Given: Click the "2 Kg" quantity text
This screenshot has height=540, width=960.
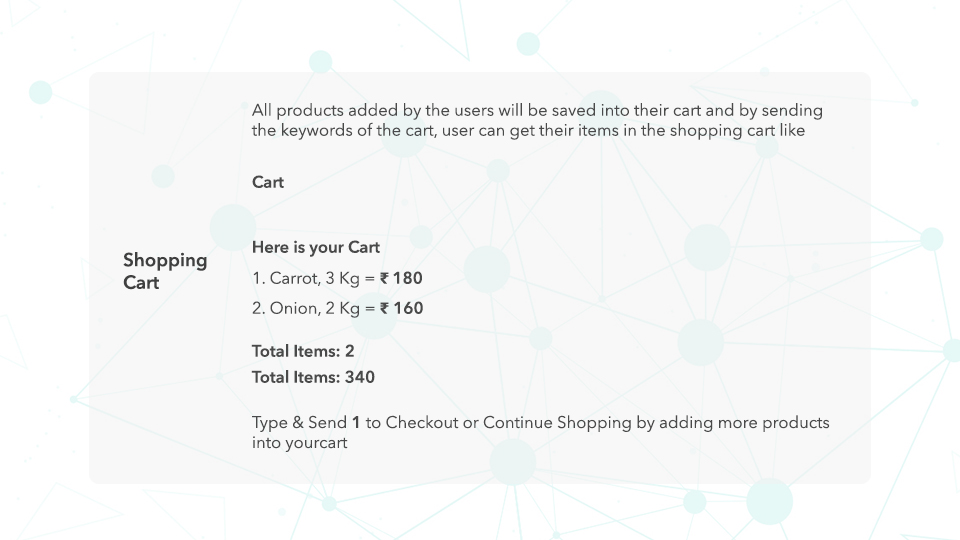Looking at the screenshot, I should (x=342, y=308).
